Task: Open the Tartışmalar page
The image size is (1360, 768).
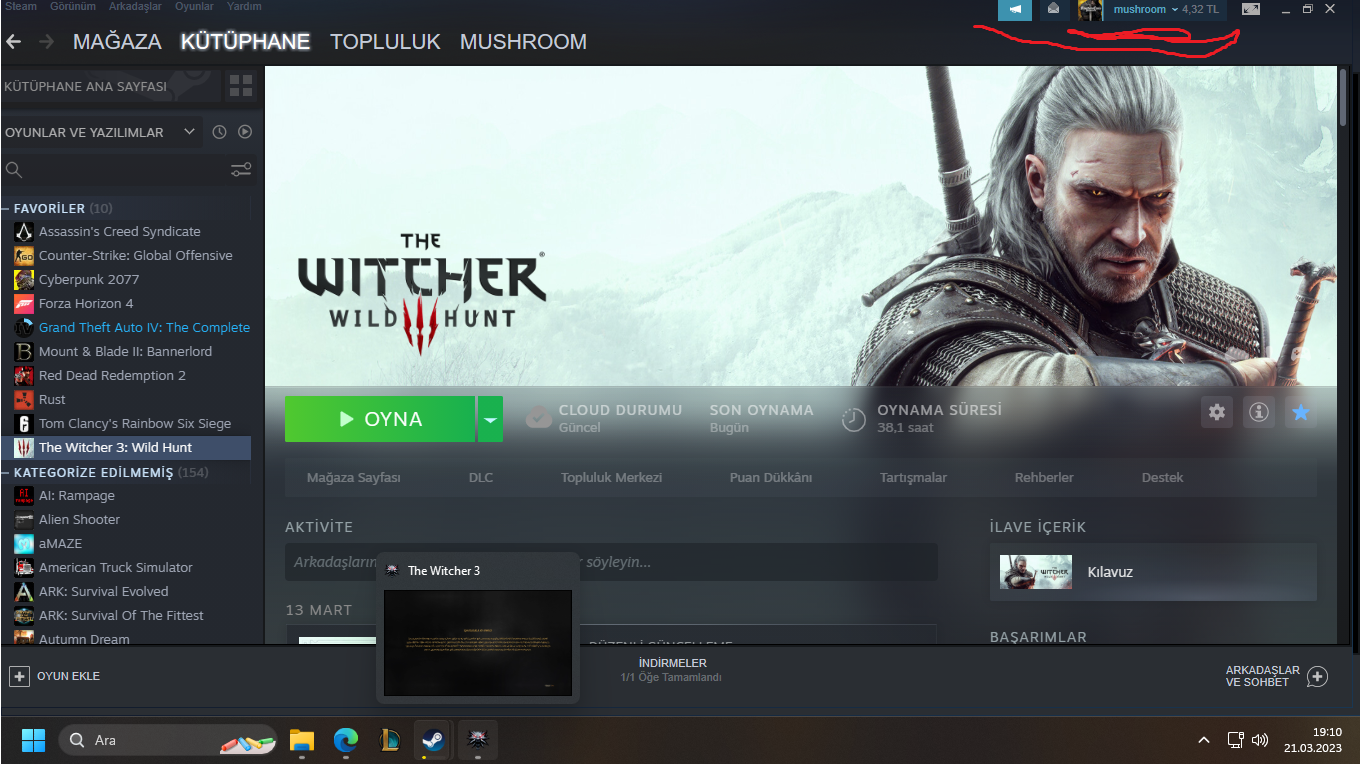Action: (913, 478)
